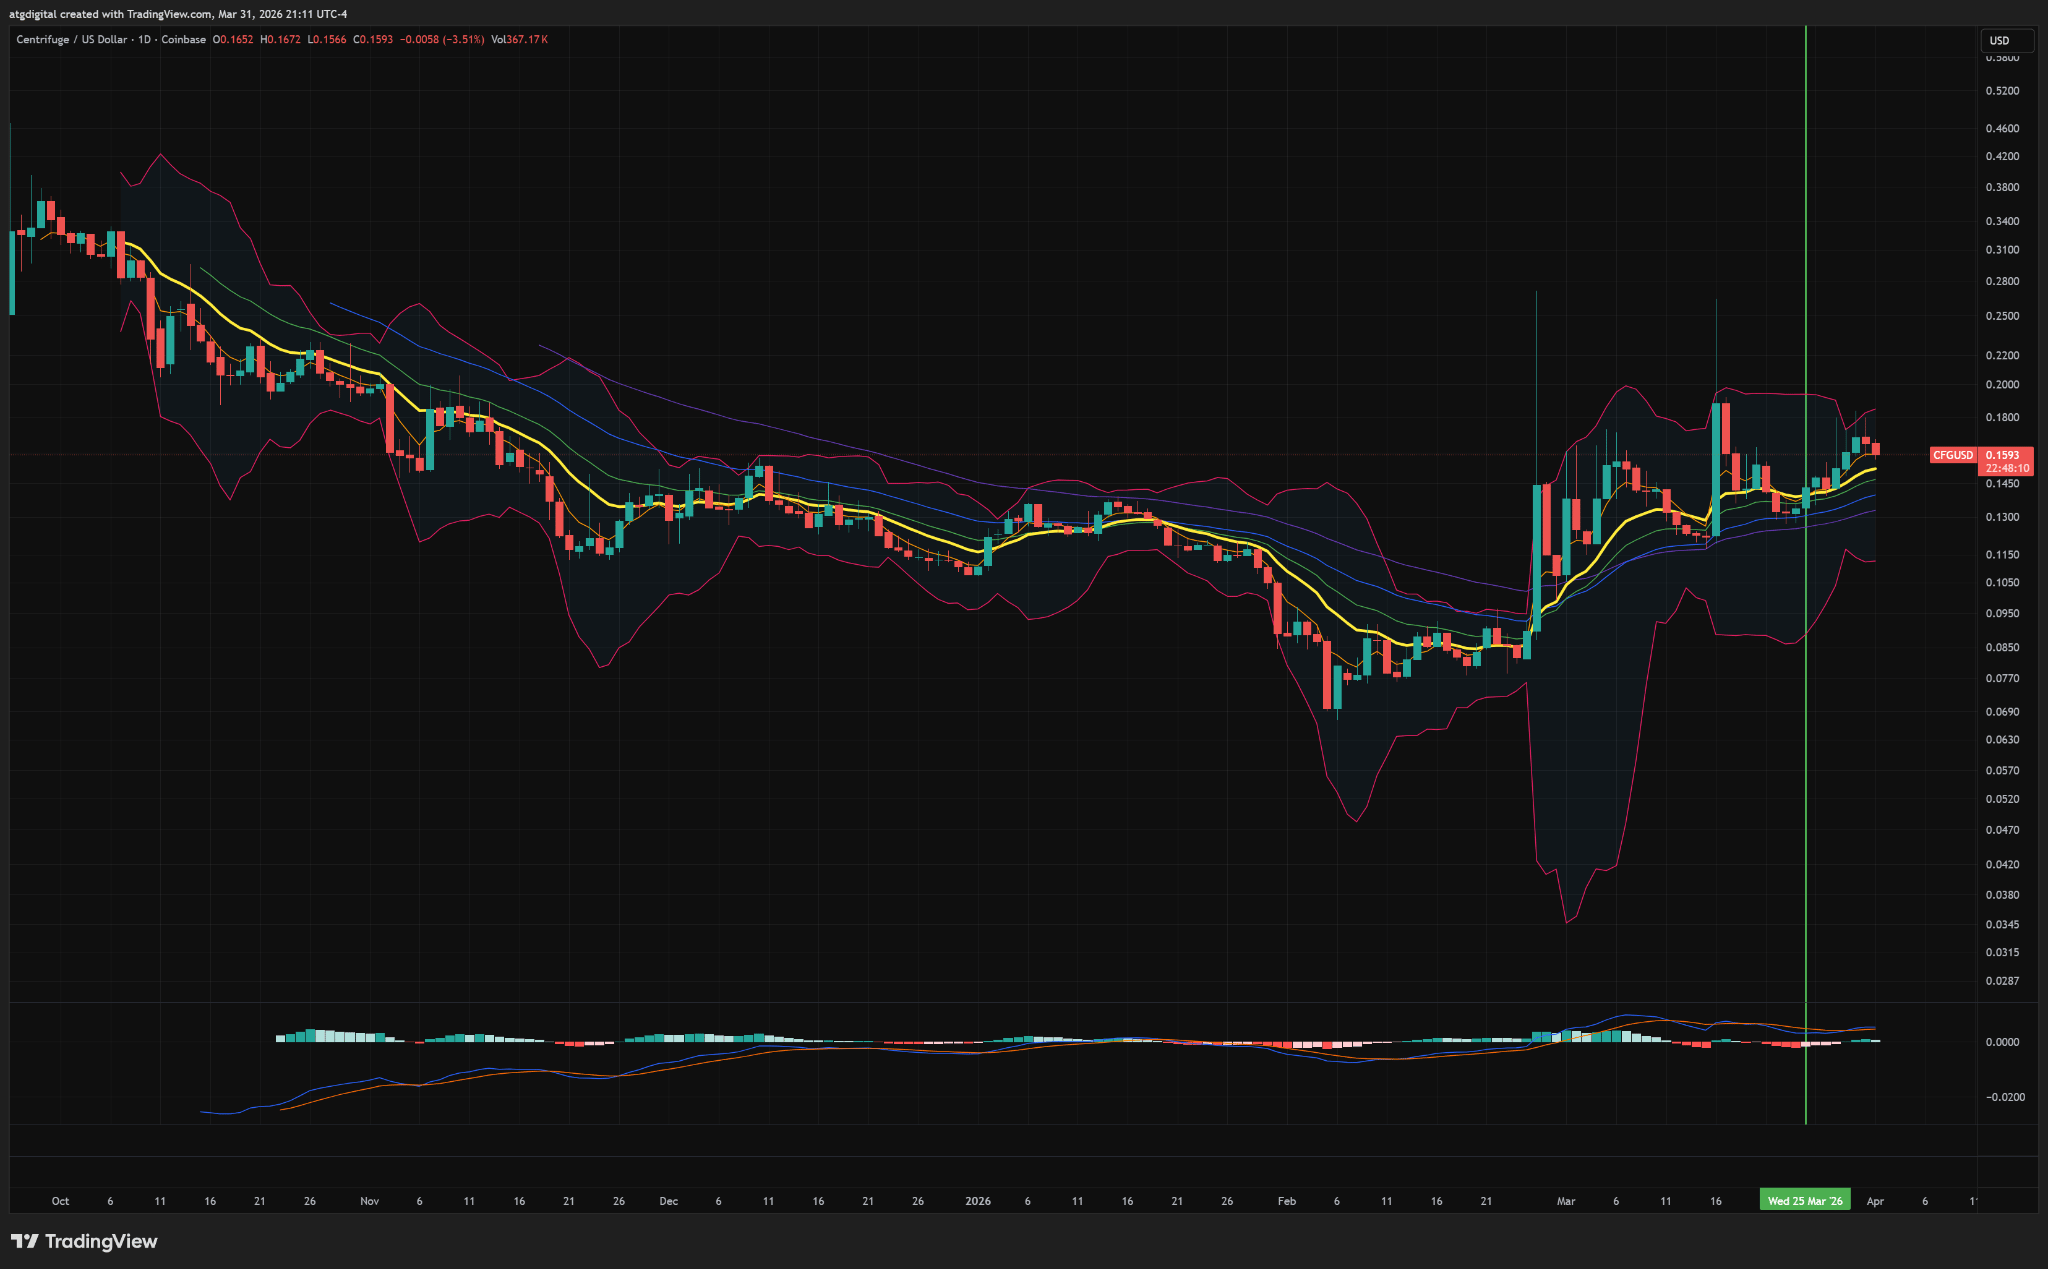Click the 0.2000 price scale label
2048x1269 pixels.
[x=2001, y=385]
